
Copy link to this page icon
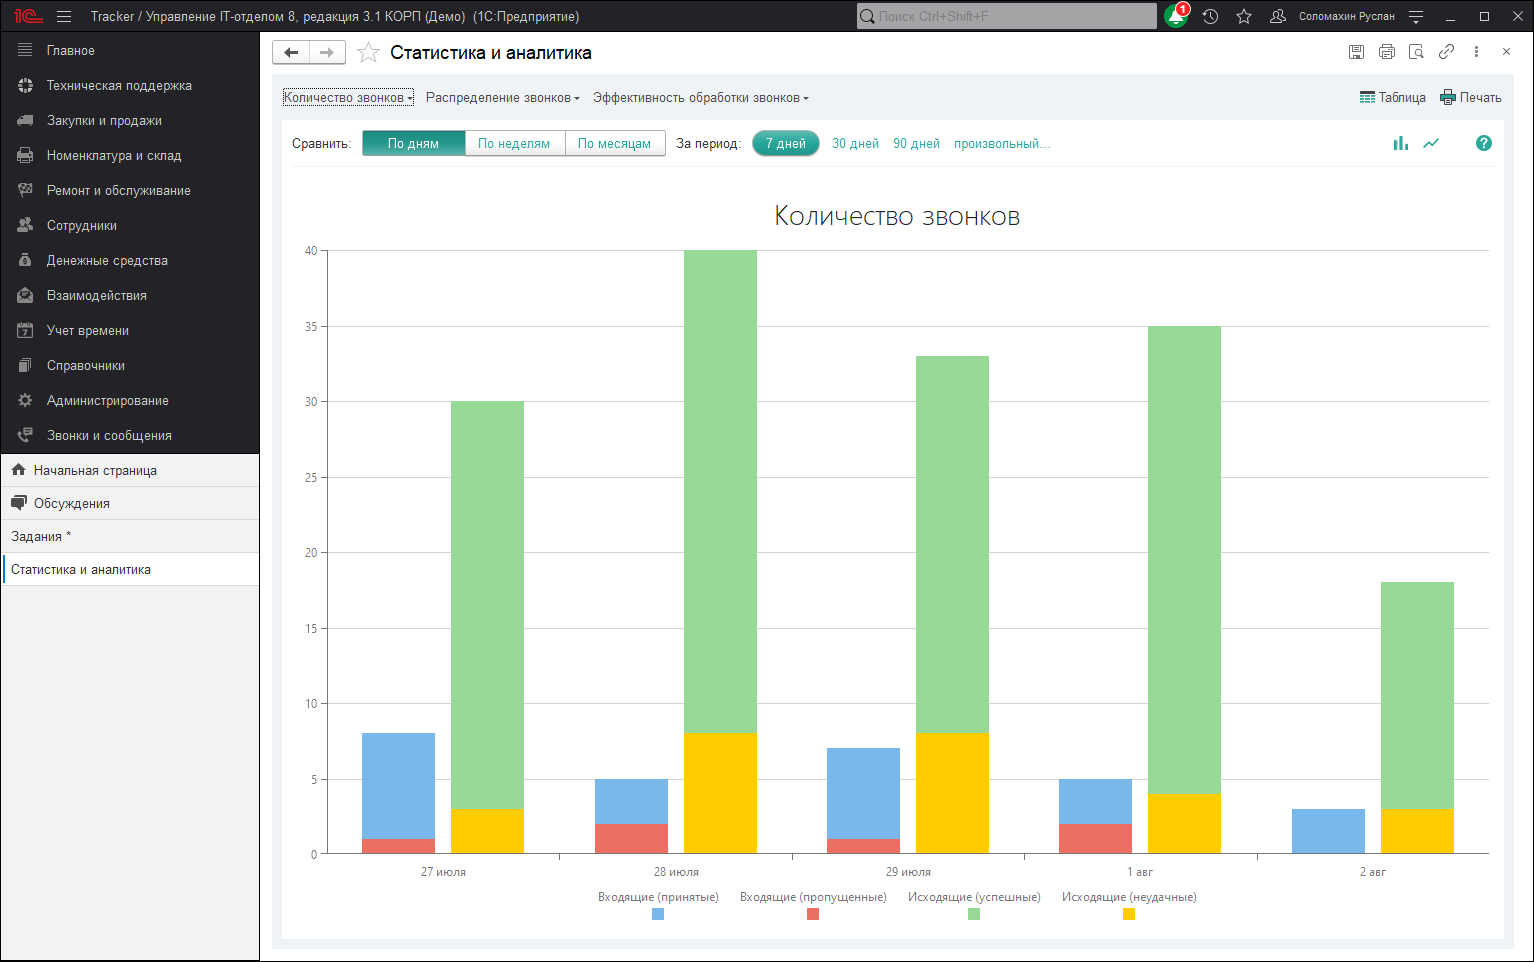click(x=1446, y=52)
